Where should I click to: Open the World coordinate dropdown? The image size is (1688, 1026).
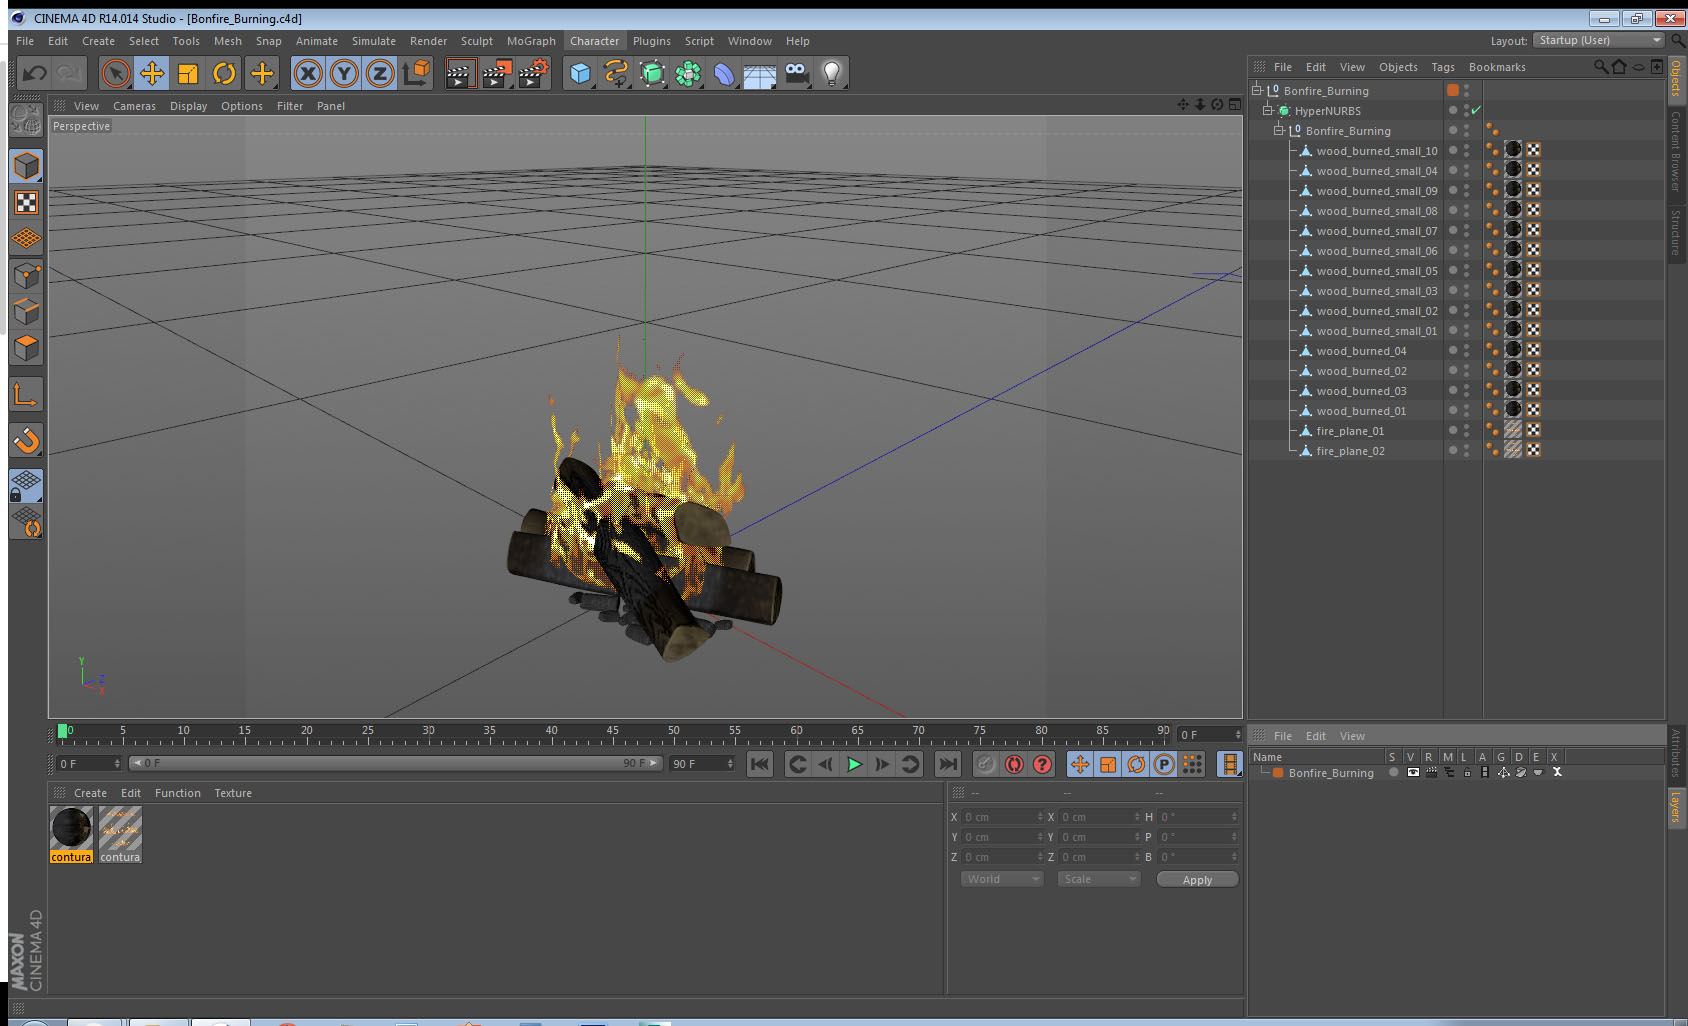tap(1002, 879)
